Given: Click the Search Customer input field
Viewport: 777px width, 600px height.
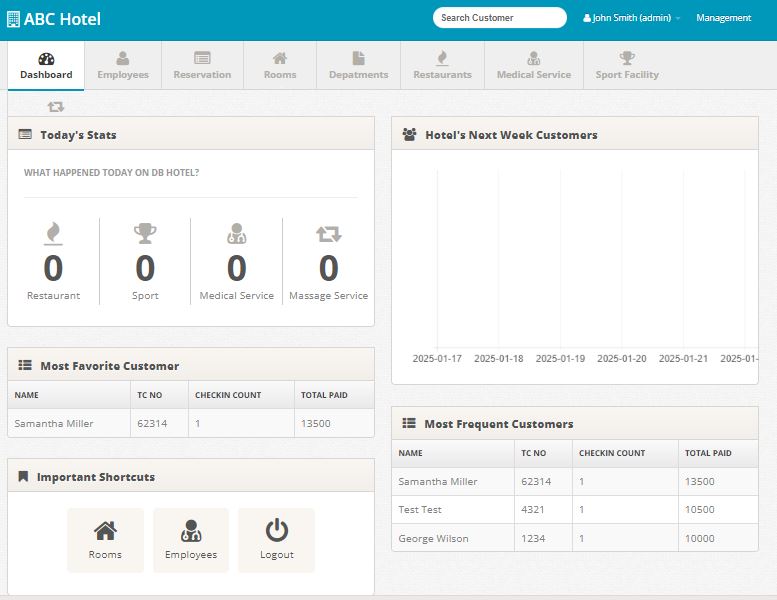Looking at the screenshot, I should (500, 18).
